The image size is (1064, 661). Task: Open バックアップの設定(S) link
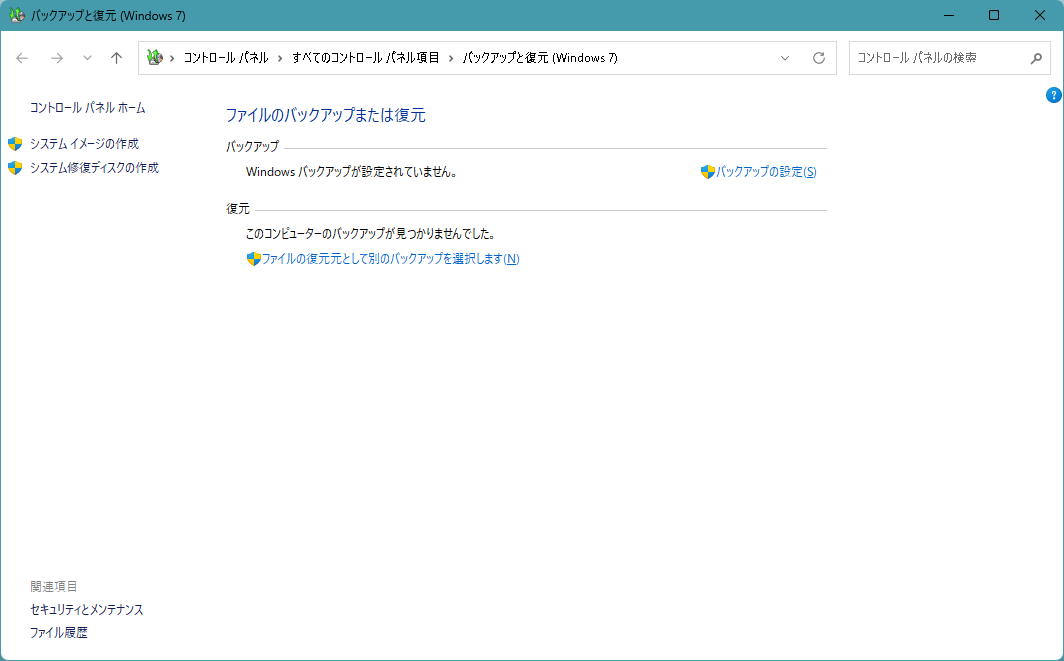coord(766,172)
